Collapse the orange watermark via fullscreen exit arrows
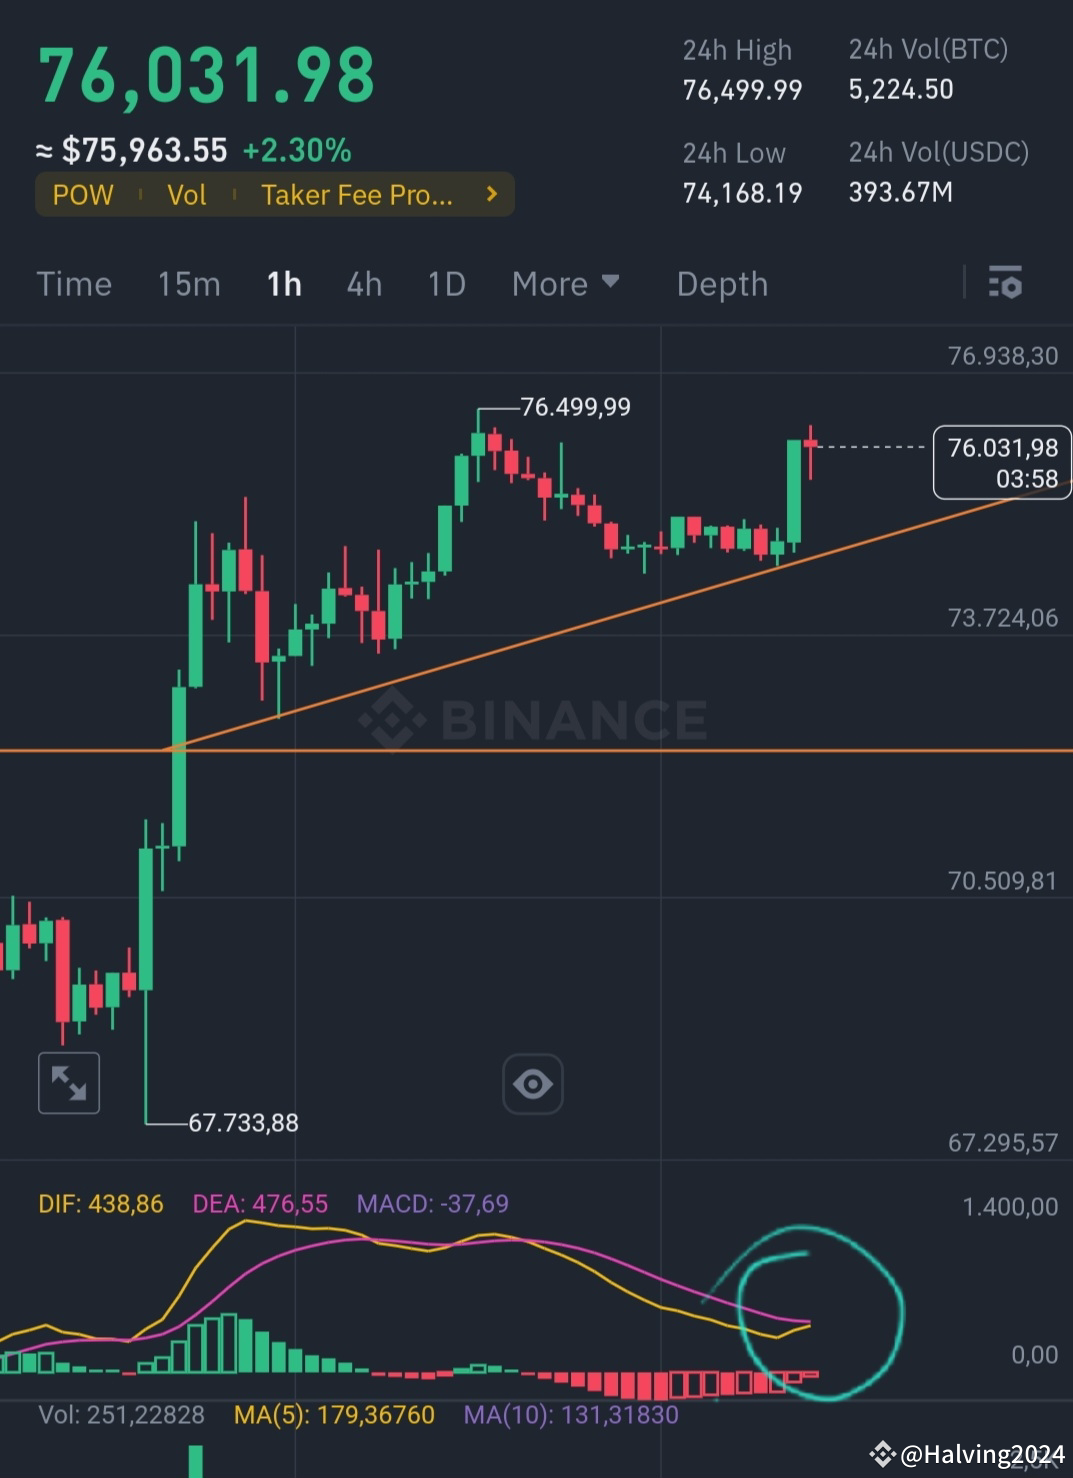1073x1478 pixels. point(68,1083)
